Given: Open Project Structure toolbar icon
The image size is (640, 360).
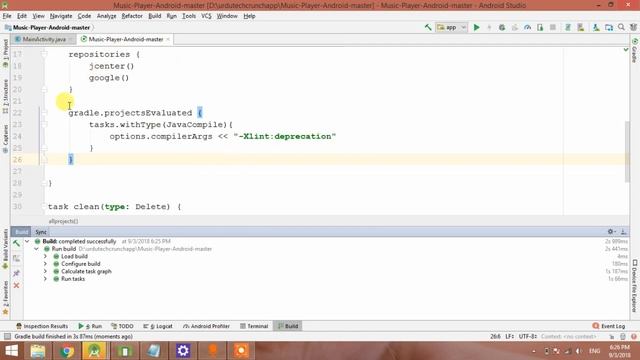Looking at the screenshot, I should [x=609, y=27].
